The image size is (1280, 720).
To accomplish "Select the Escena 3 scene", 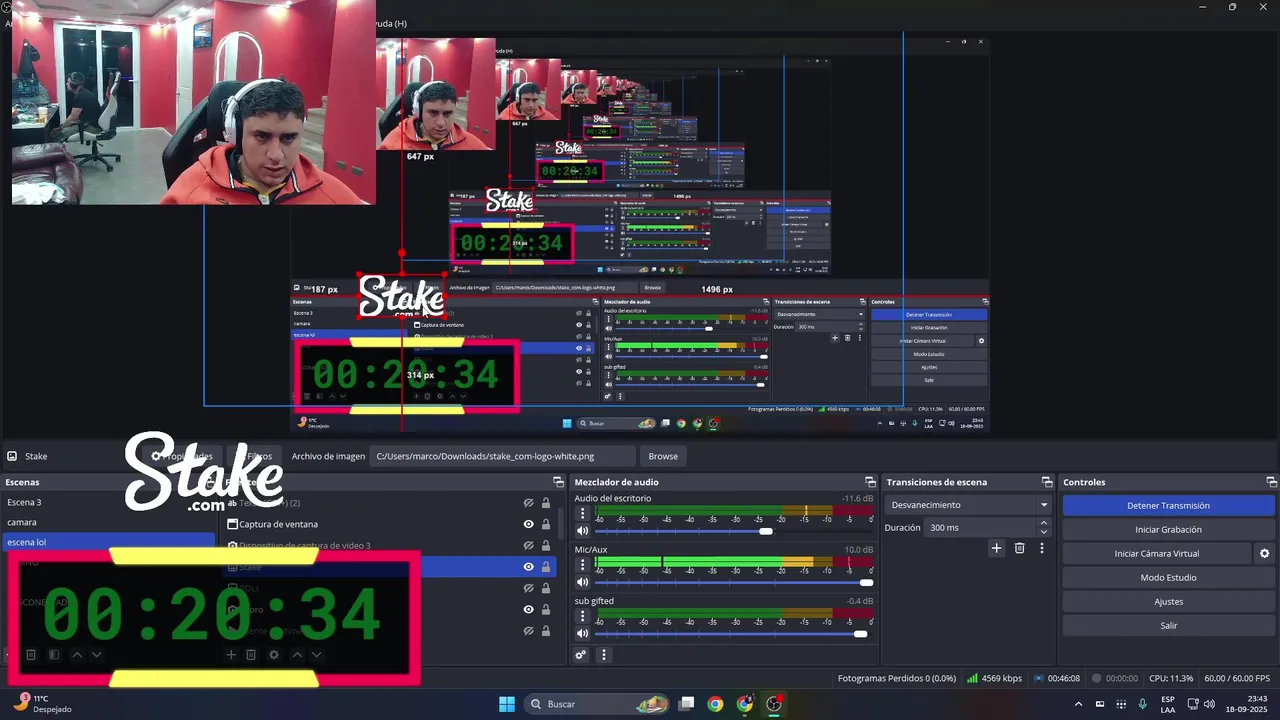I will [x=108, y=502].
